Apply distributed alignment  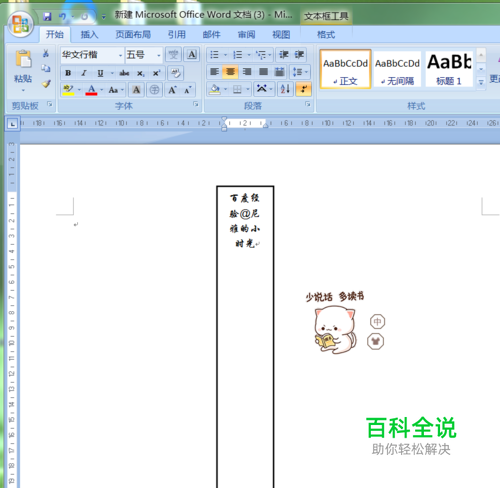point(280,72)
